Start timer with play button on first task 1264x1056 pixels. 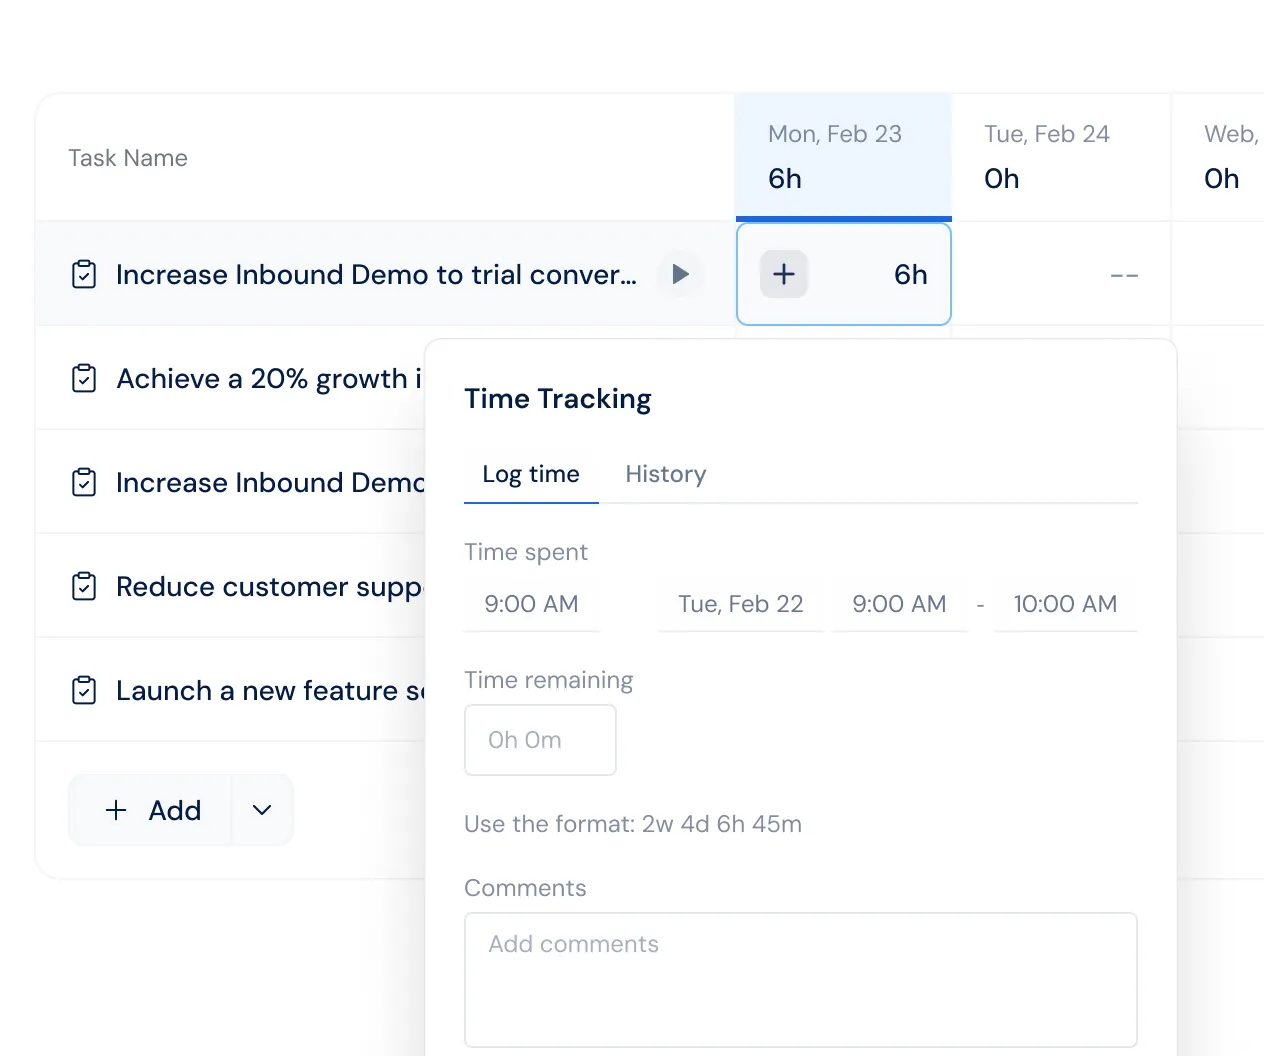click(681, 274)
